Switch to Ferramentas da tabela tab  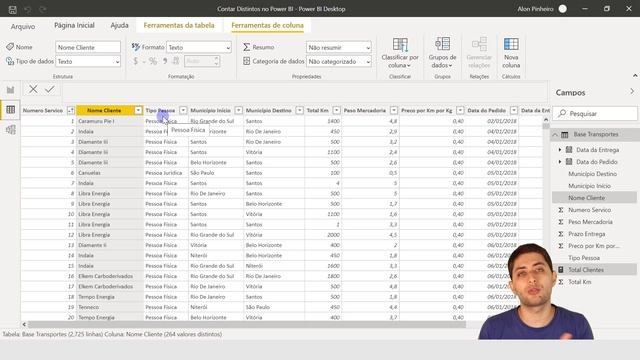coord(179,25)
